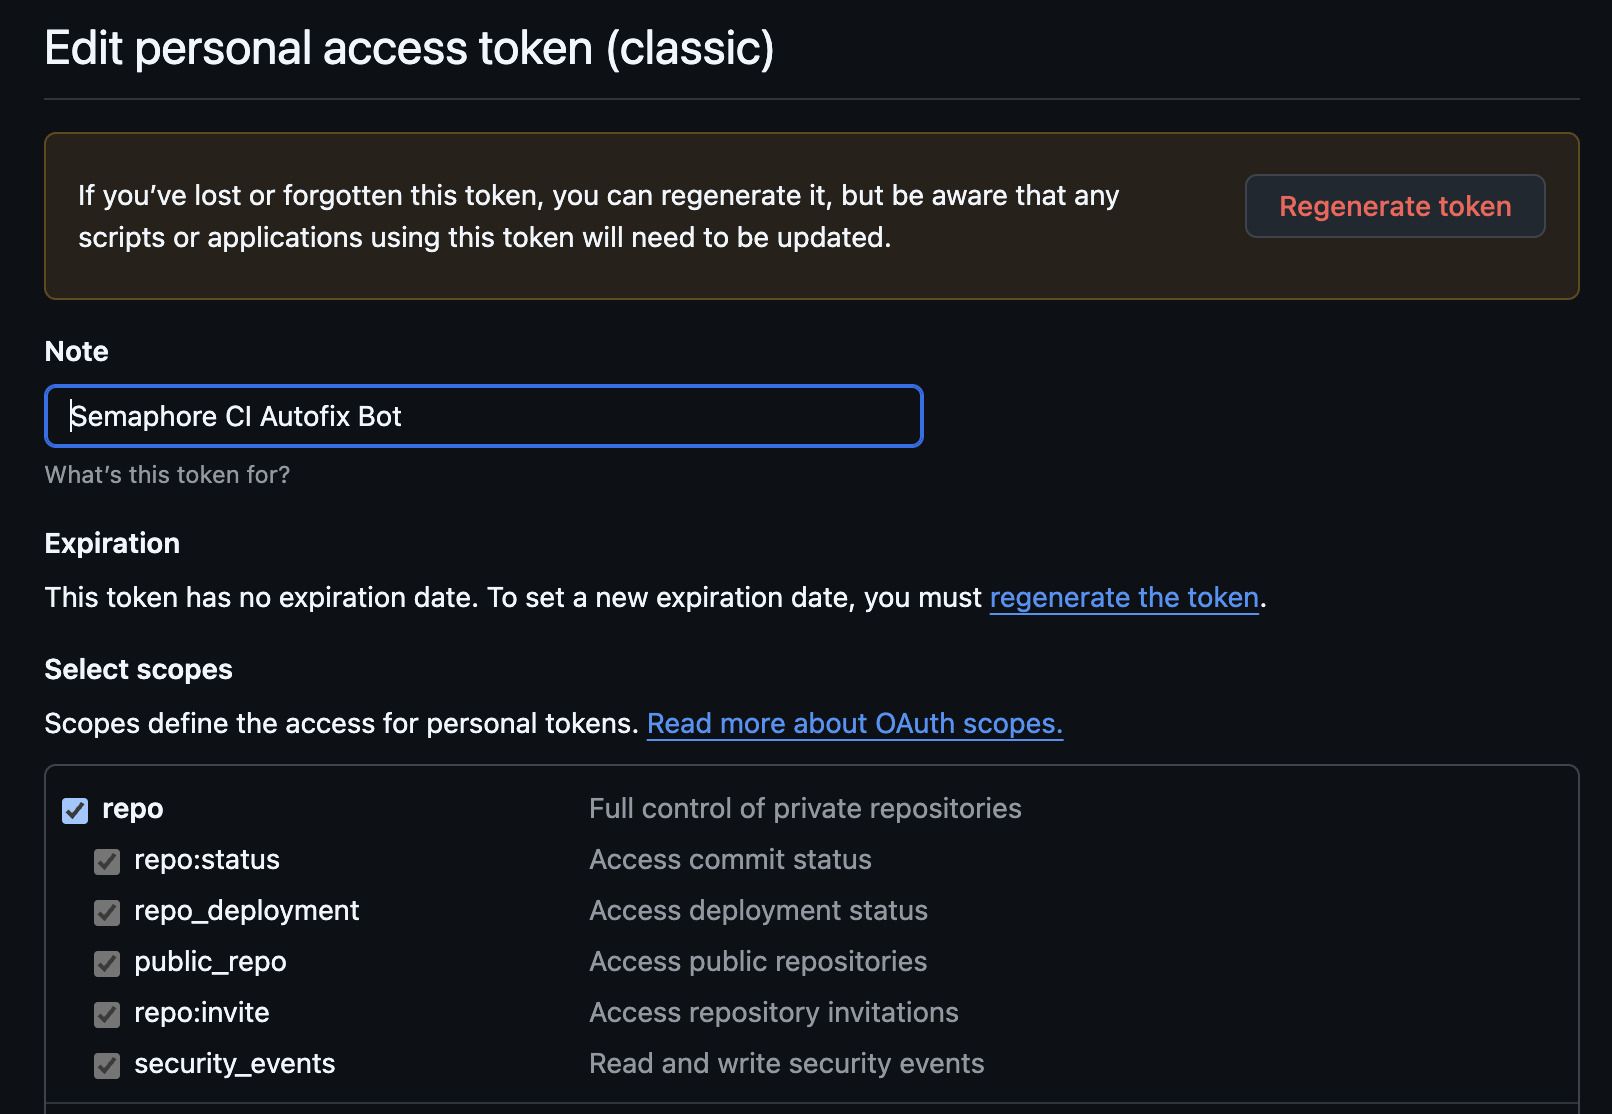Select the repo scope label text

(131, 808)
